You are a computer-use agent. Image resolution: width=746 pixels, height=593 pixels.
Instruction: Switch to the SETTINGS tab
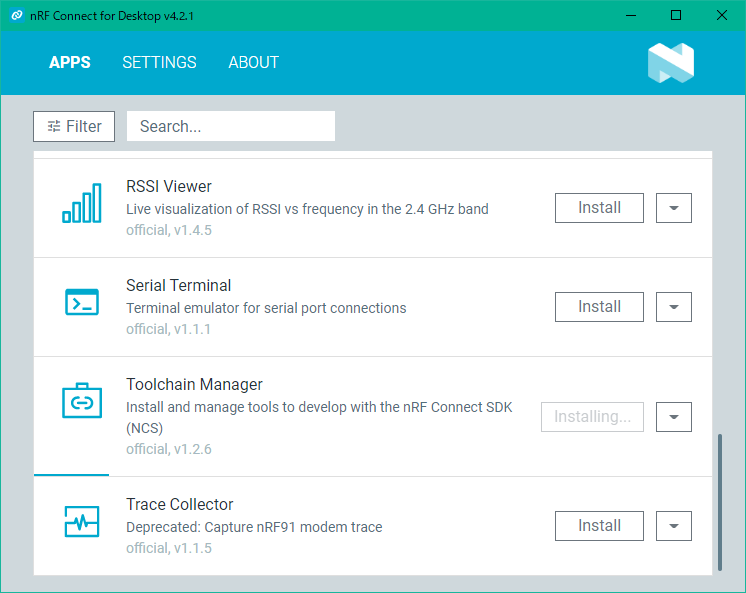click(x=159, y=62)
